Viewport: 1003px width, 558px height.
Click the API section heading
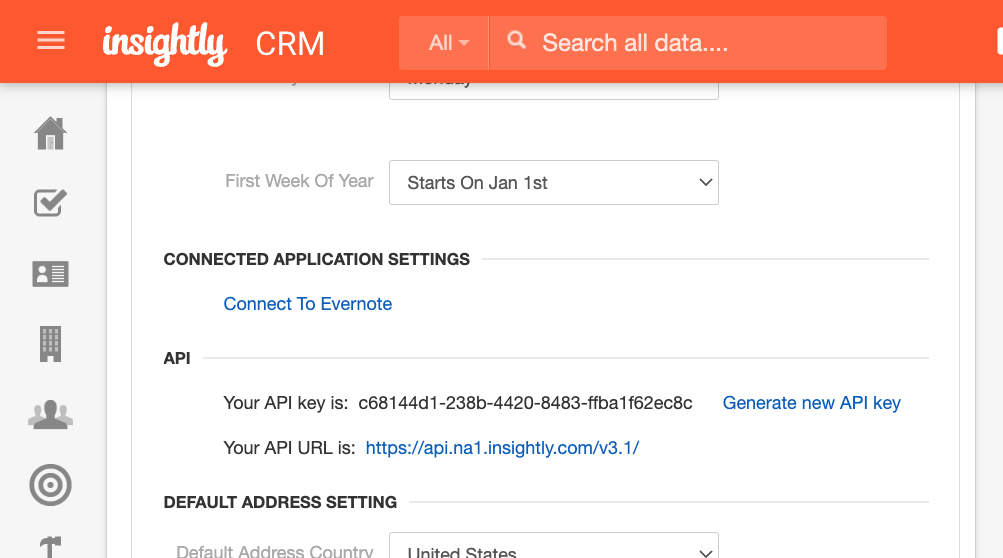(x=177, y=358)
